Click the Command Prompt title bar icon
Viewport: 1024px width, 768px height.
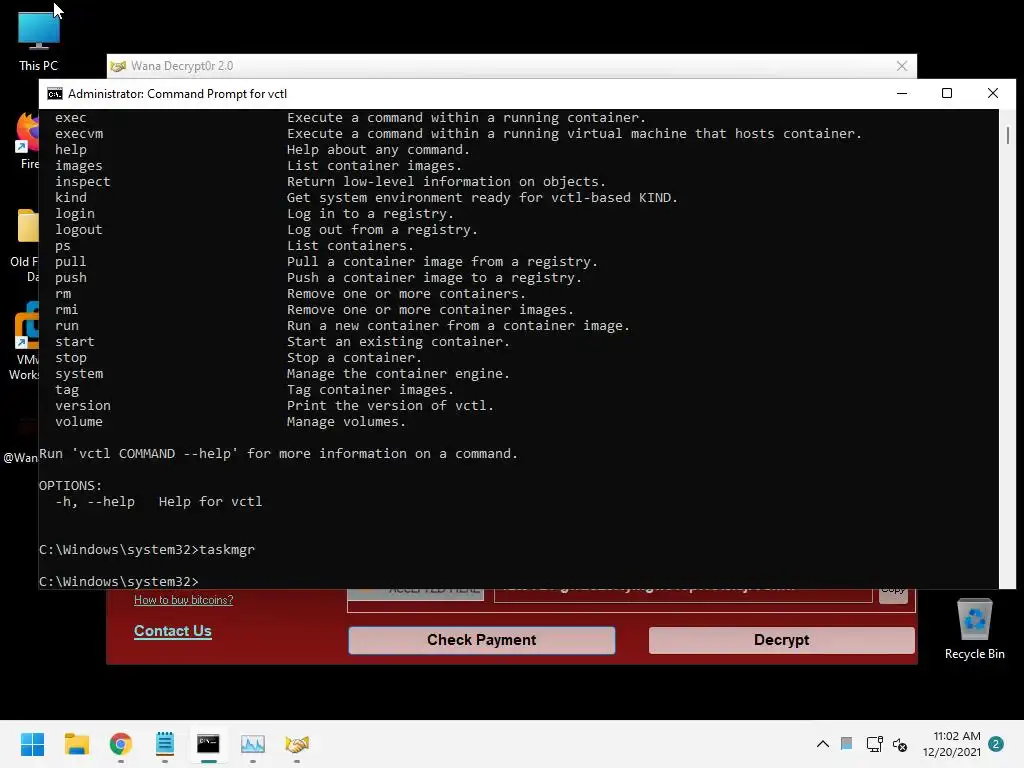pyautogui.click(x=55, y=94)
